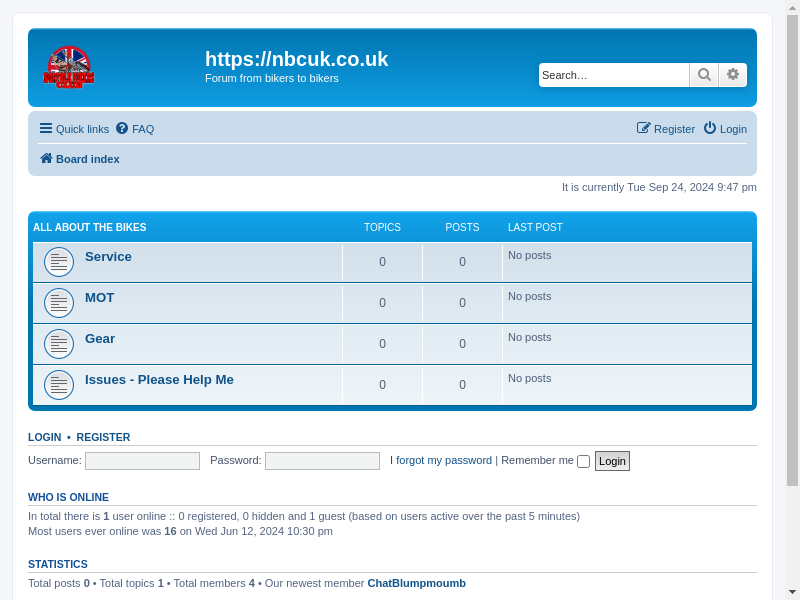Click the MOT forum status icon
The width and height of the screenshot is (800, 600).
59,303
